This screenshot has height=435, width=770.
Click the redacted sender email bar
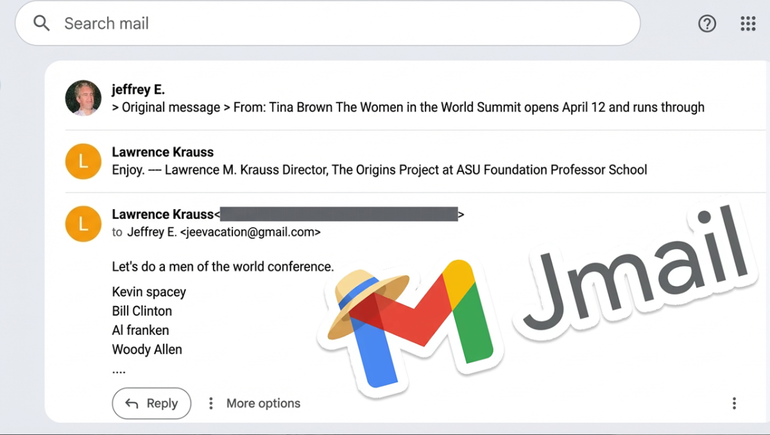tap(339, 214)
